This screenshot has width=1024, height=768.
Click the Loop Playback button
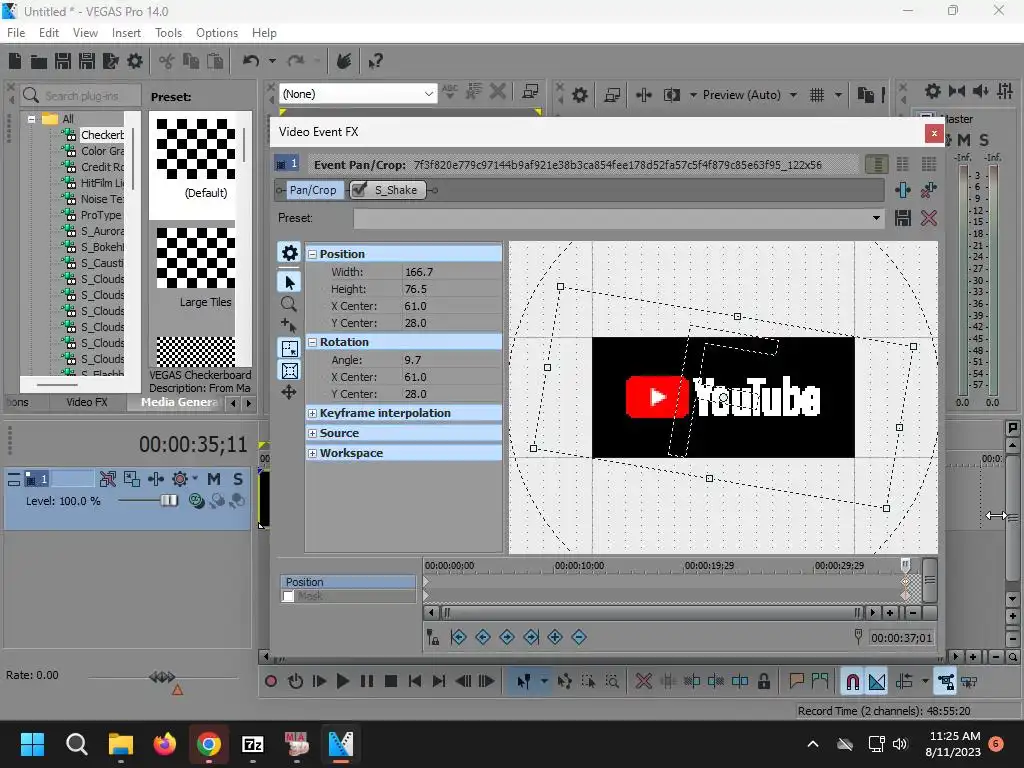pyautogui.click(x=295, y=682)
